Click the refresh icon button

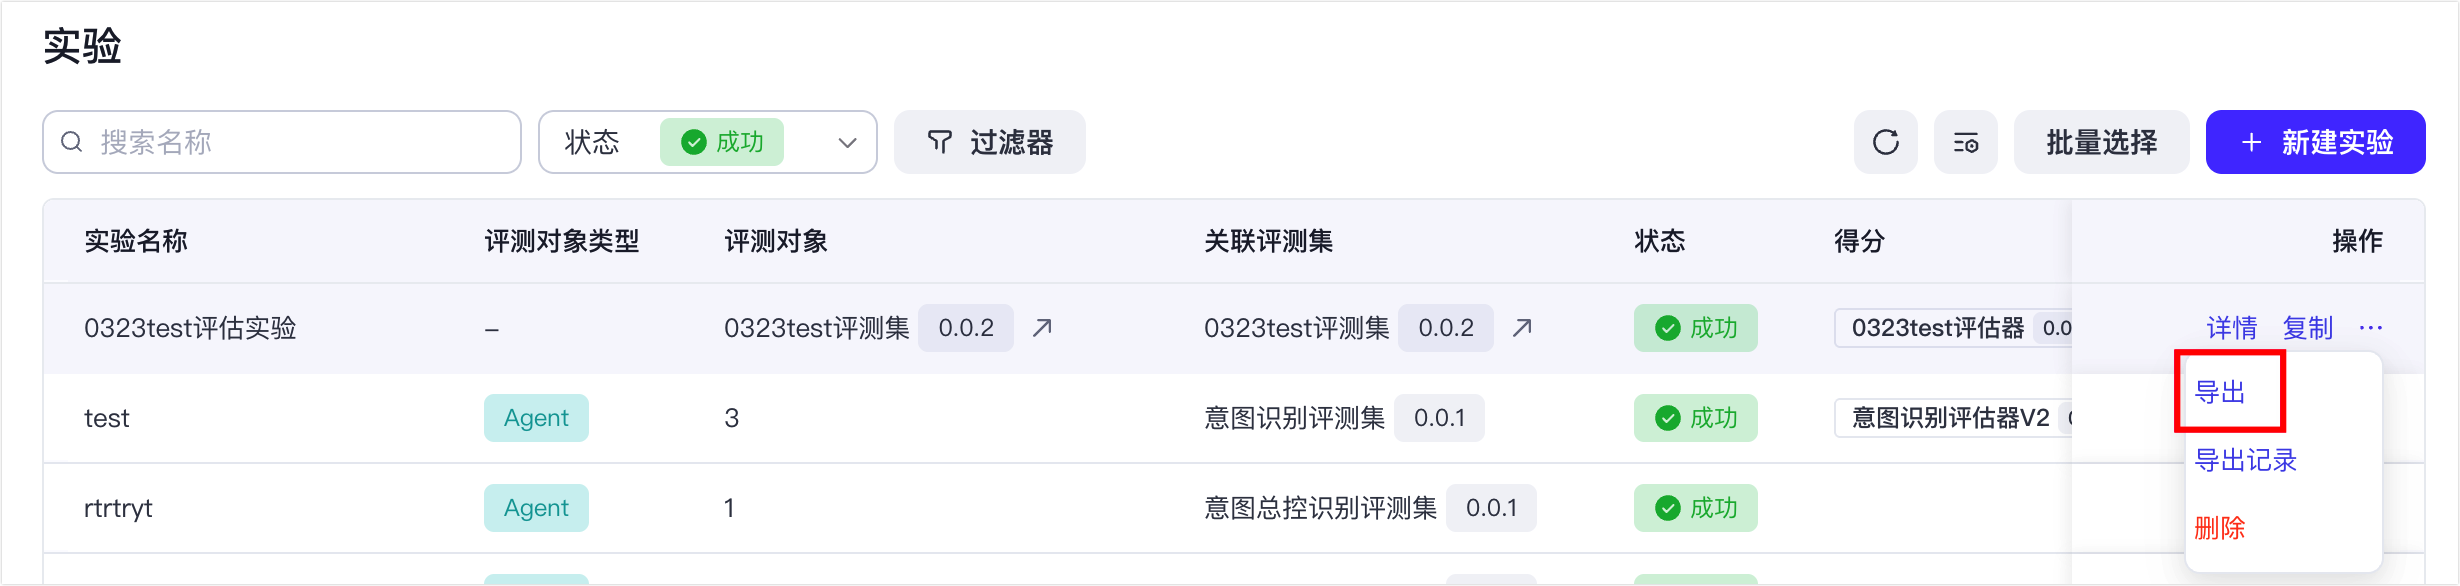[x=1885, y=142]
